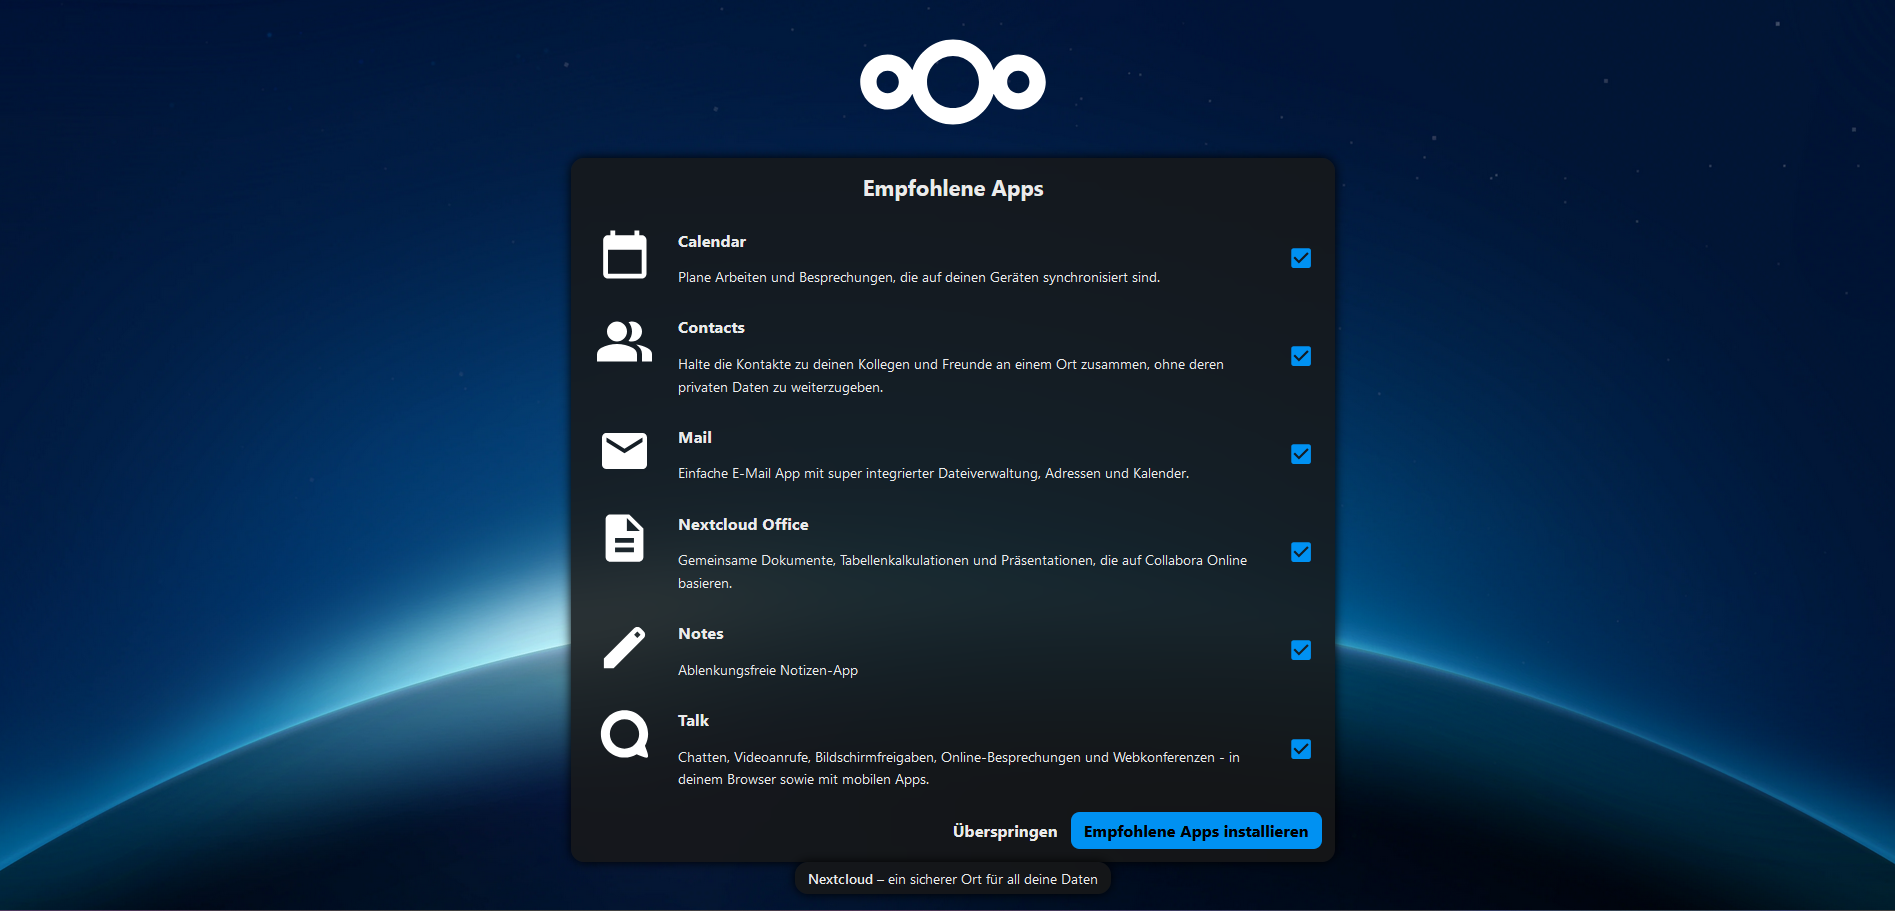Screen dimensions: 1895x911
Task: Click the Contacts title text
Action: [x=711, y=328]
